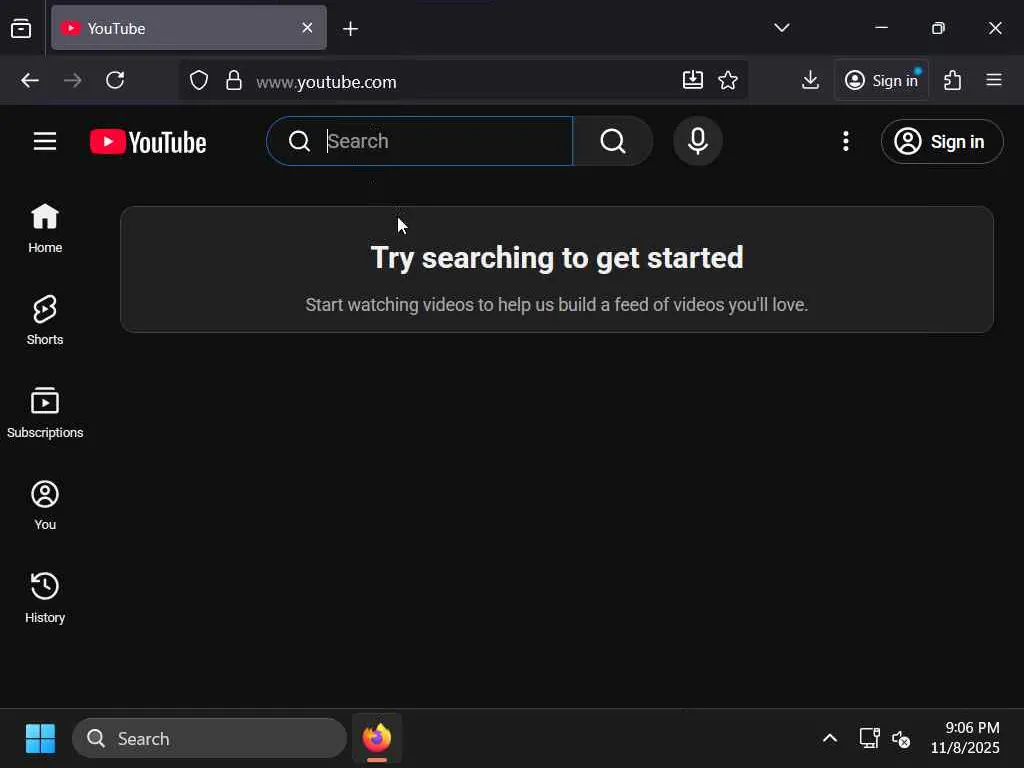View History from sidebar
This screenshot has width=1024, height=768.
pos(45,598)
